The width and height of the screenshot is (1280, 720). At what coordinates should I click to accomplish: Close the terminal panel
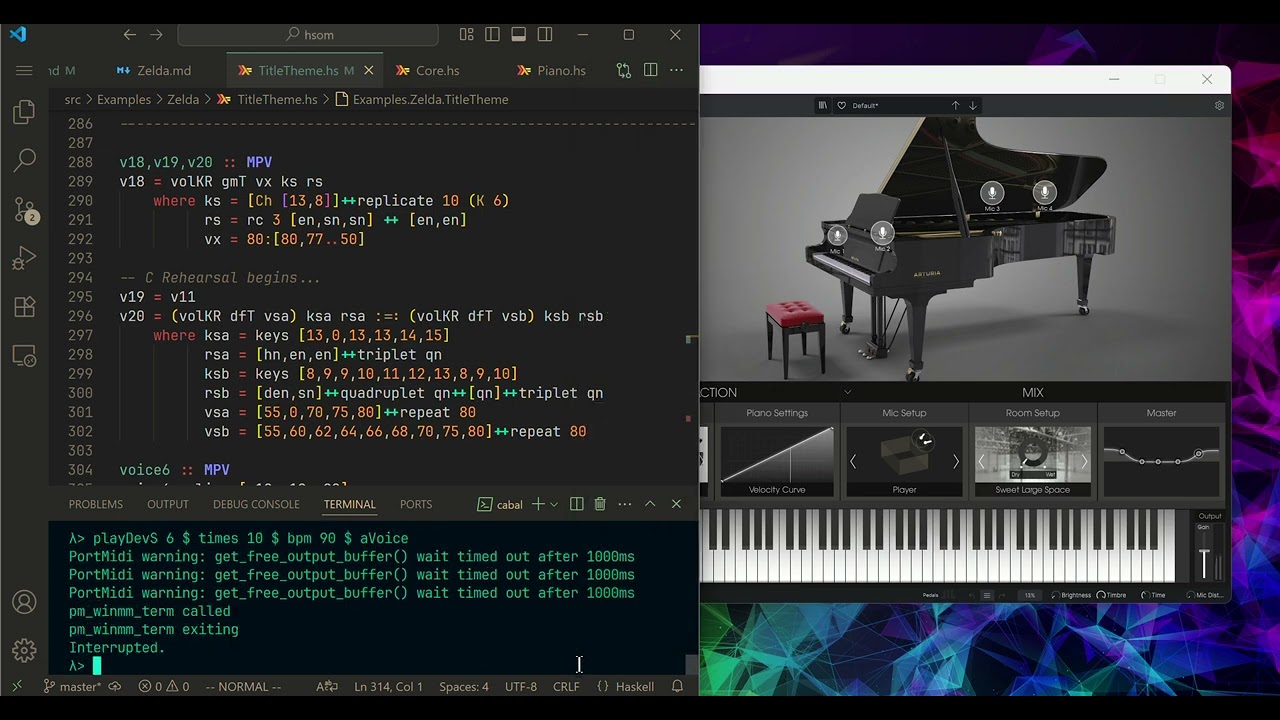point(676,504)
